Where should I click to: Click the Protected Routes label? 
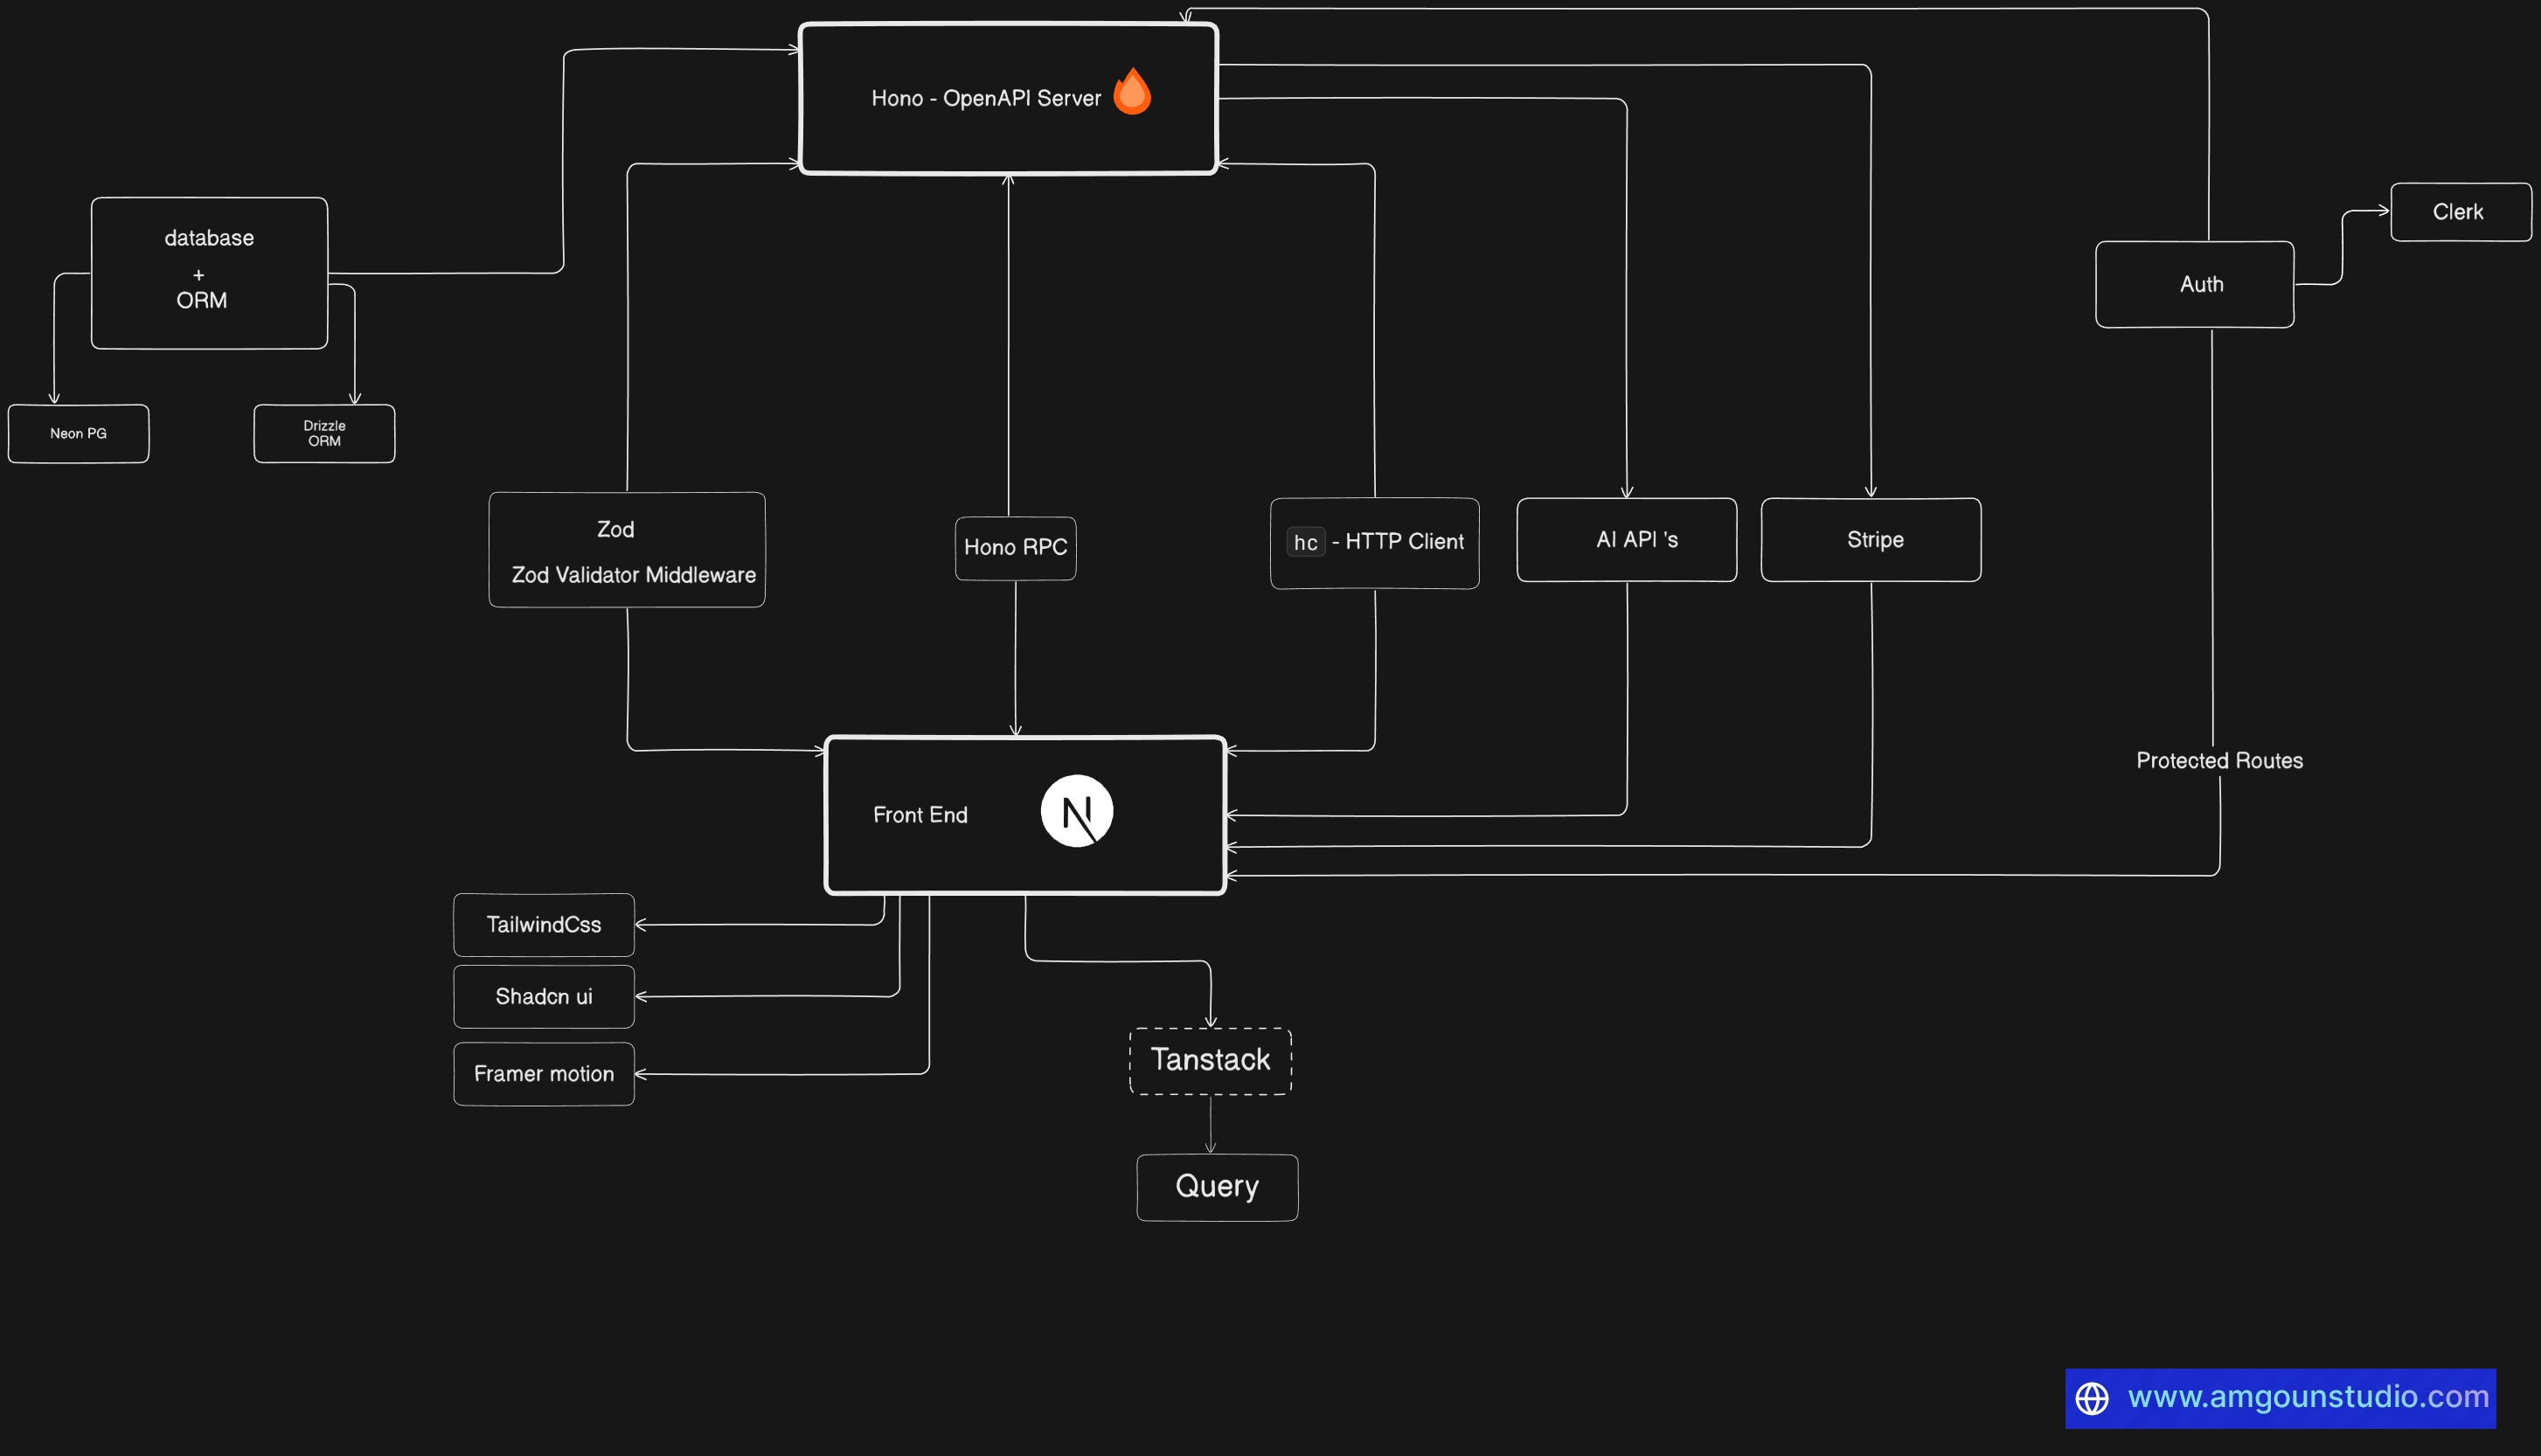(x=2219, y=761)
